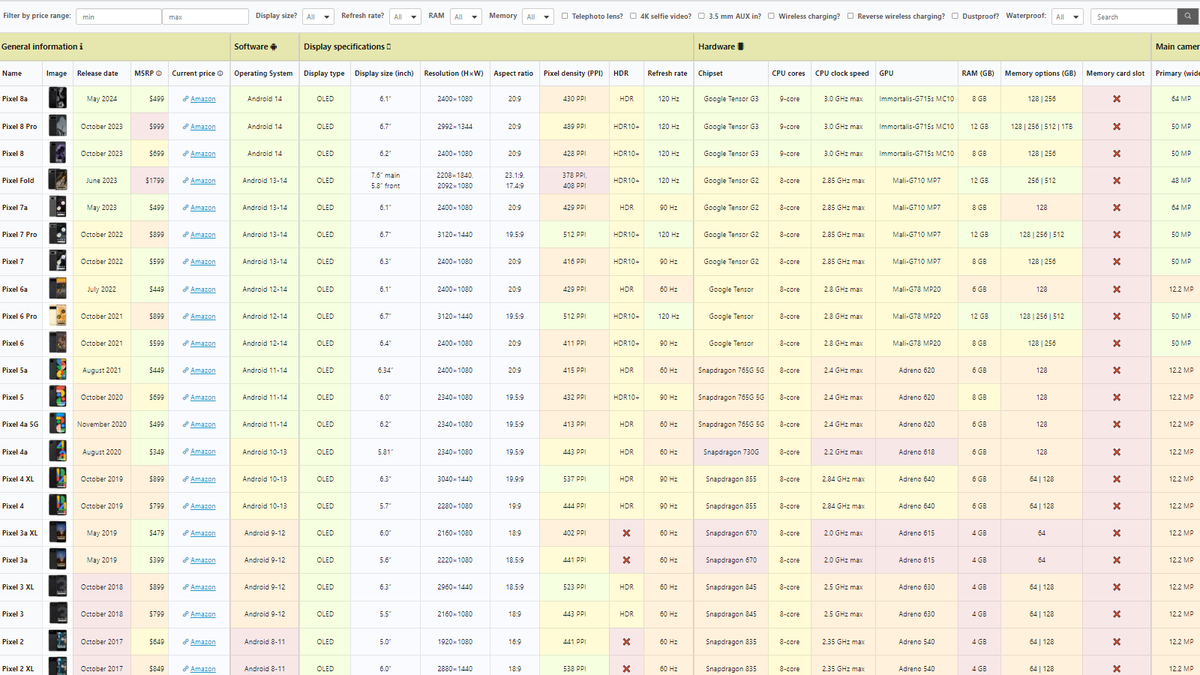The image size is (1200, 675).
Task: Open the Display size dropdown
Action: 318,17
